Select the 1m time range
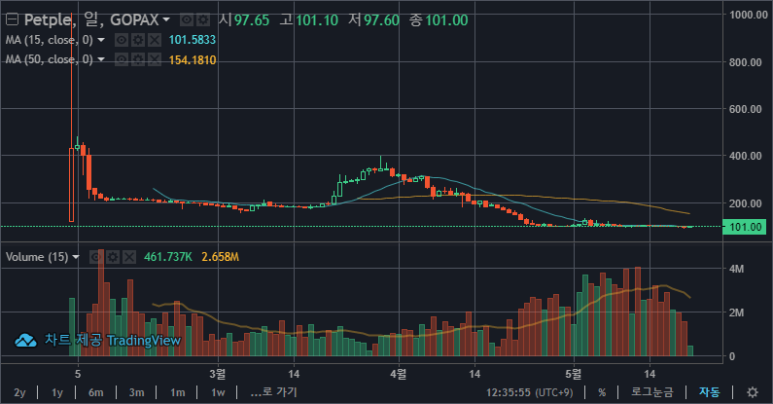This screenshot has width=773, height=404. click(177, 393)
